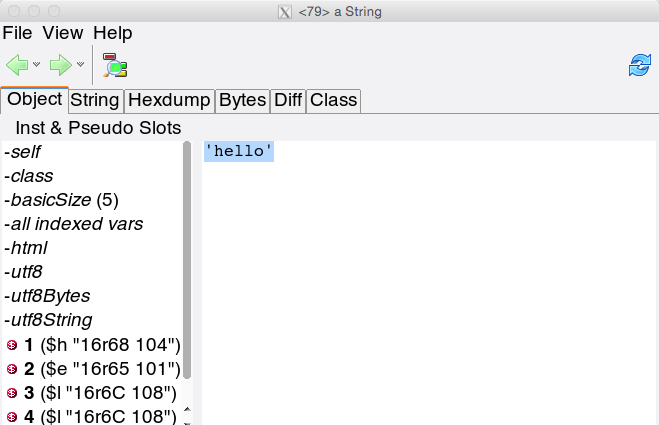Click the red icon beside slot 3
The image size is (659, 425).
coord(12,393)
